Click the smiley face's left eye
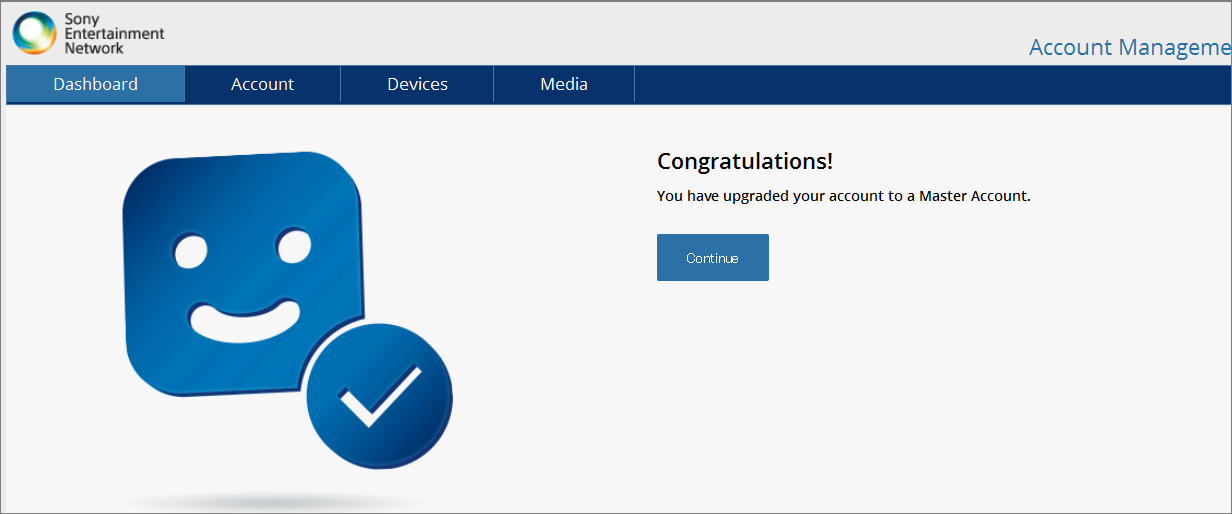Viewport: 1232px width, 514px height. [190, 251]
